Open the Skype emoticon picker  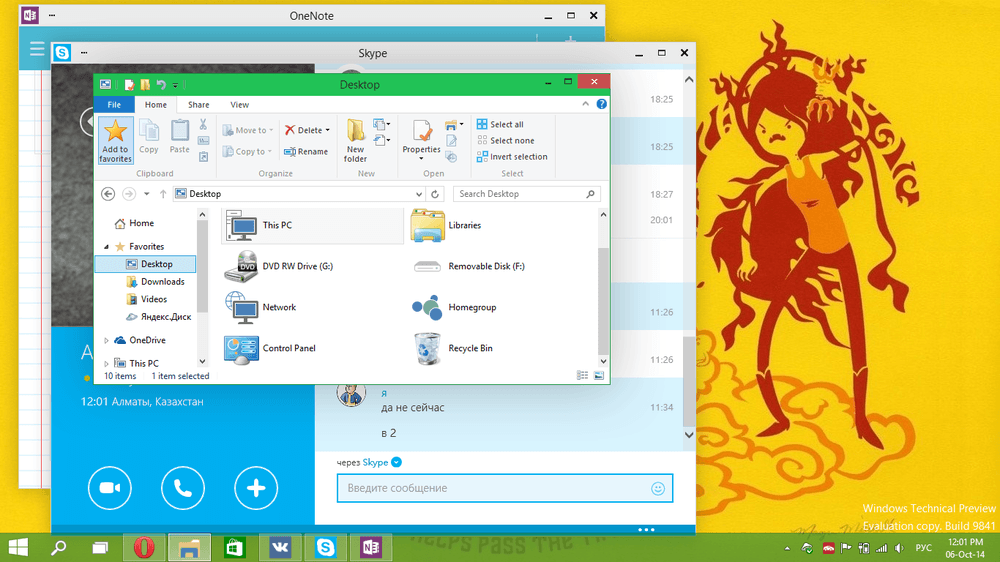click(x=658, y=489)
